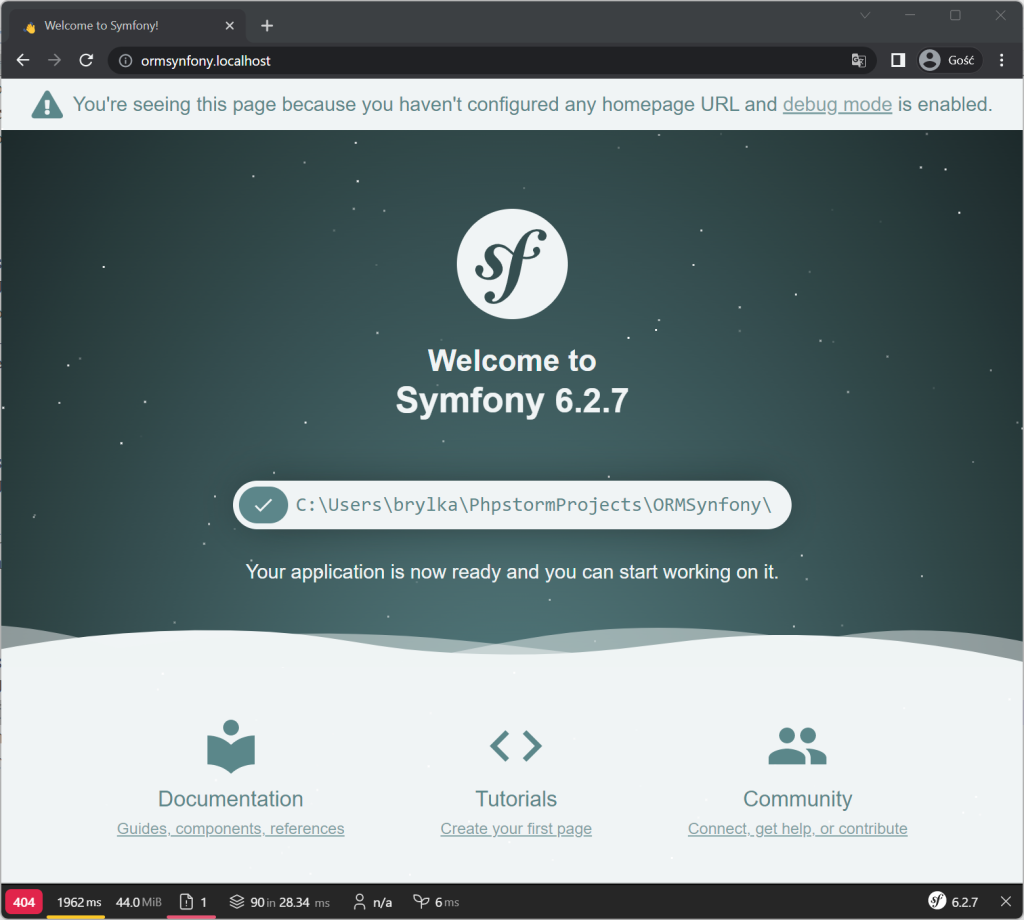Click the address bar URL field
The image size is (1024, 920).
tap(490, 61)
